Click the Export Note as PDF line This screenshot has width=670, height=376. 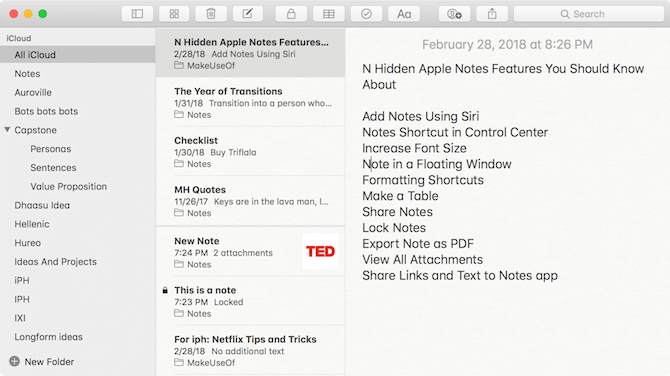tap(418, 244)
